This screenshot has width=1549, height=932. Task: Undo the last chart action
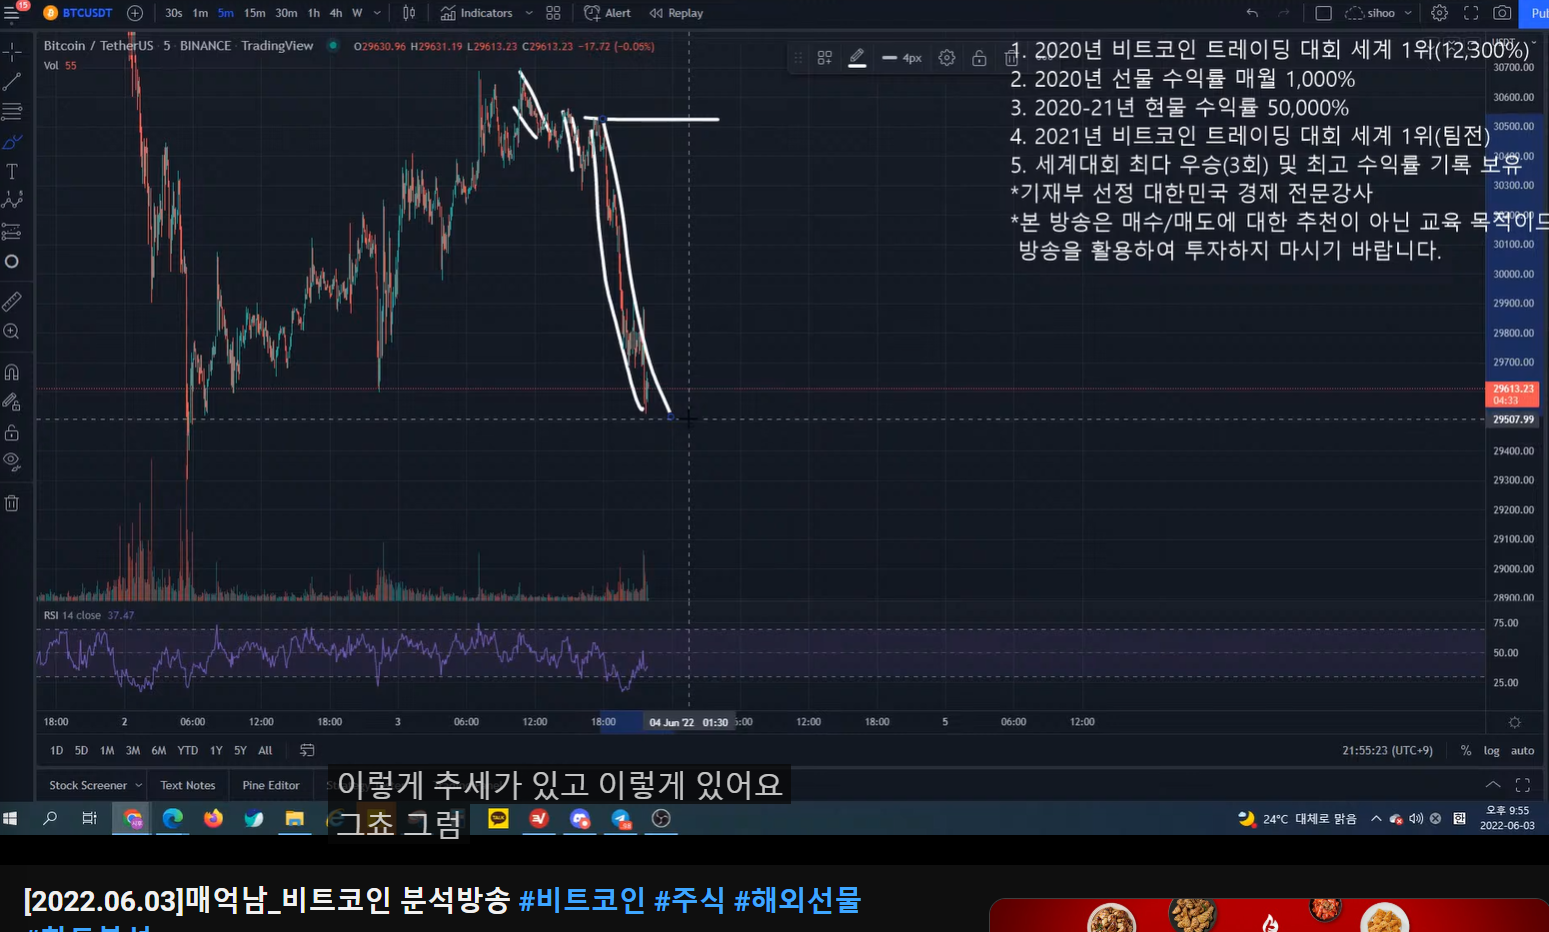pos(1252,13)
